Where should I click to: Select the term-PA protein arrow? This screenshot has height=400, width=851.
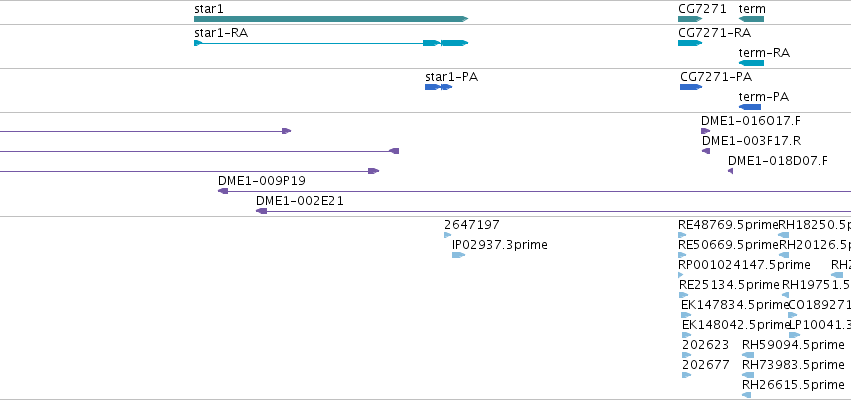pyautogui.click(x=750, y=107)
